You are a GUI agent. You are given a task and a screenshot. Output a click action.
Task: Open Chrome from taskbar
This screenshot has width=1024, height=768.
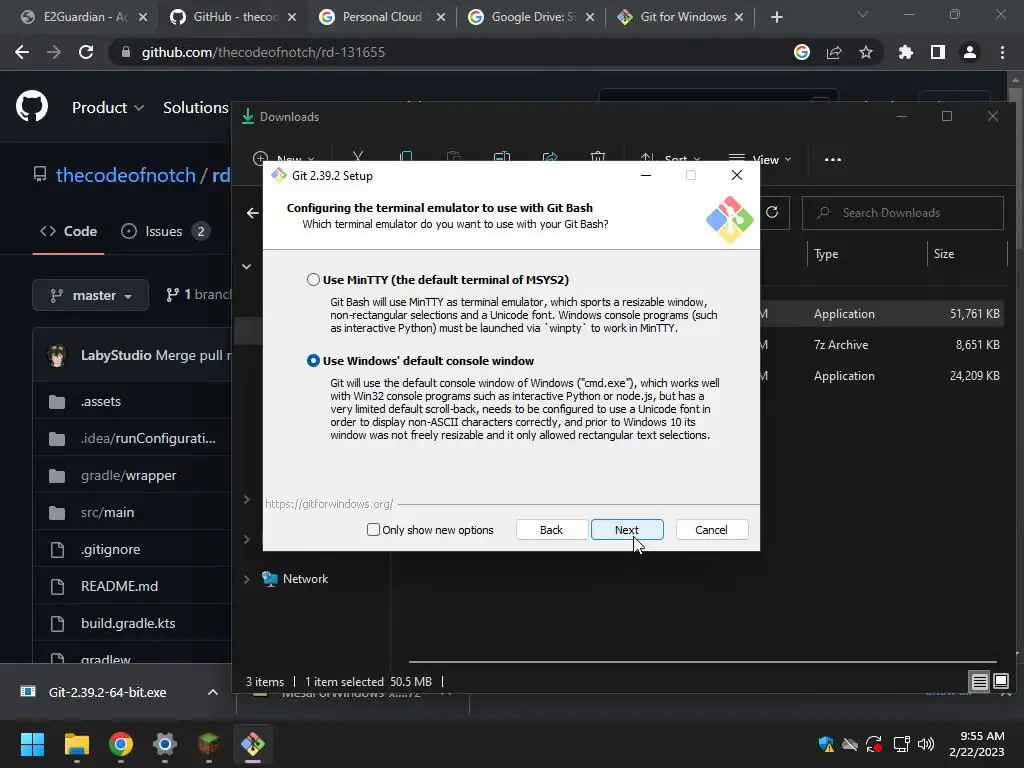121,744
